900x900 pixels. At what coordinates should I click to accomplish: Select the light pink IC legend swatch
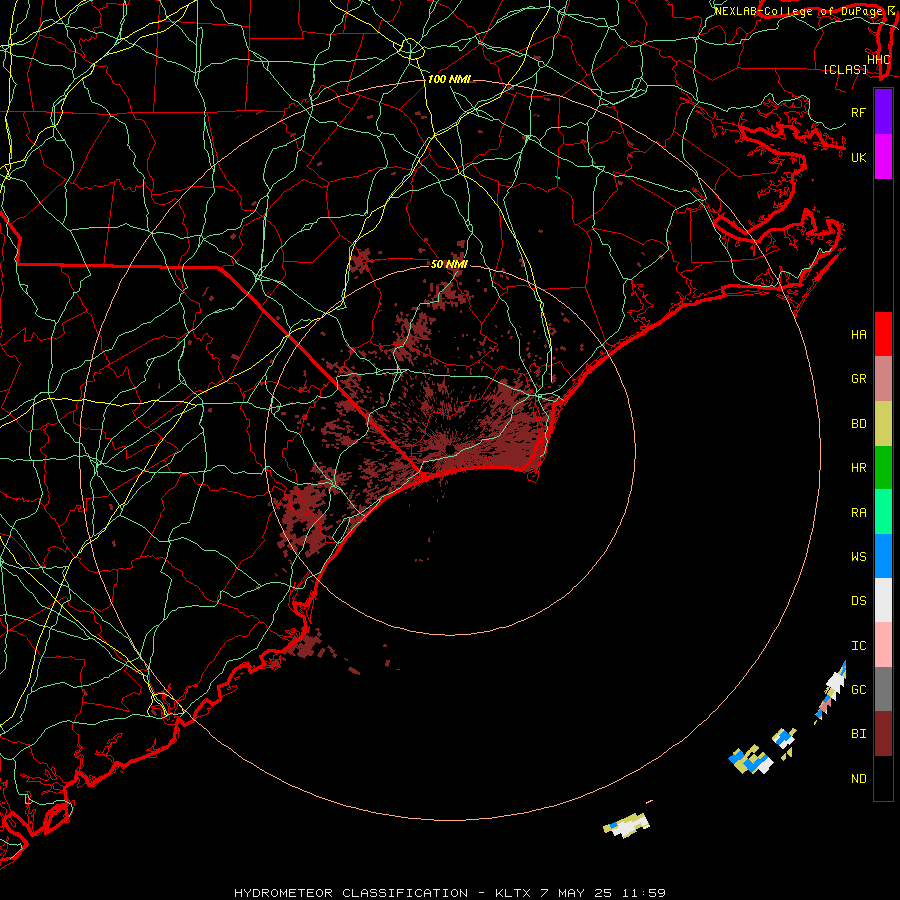point(883,645)
